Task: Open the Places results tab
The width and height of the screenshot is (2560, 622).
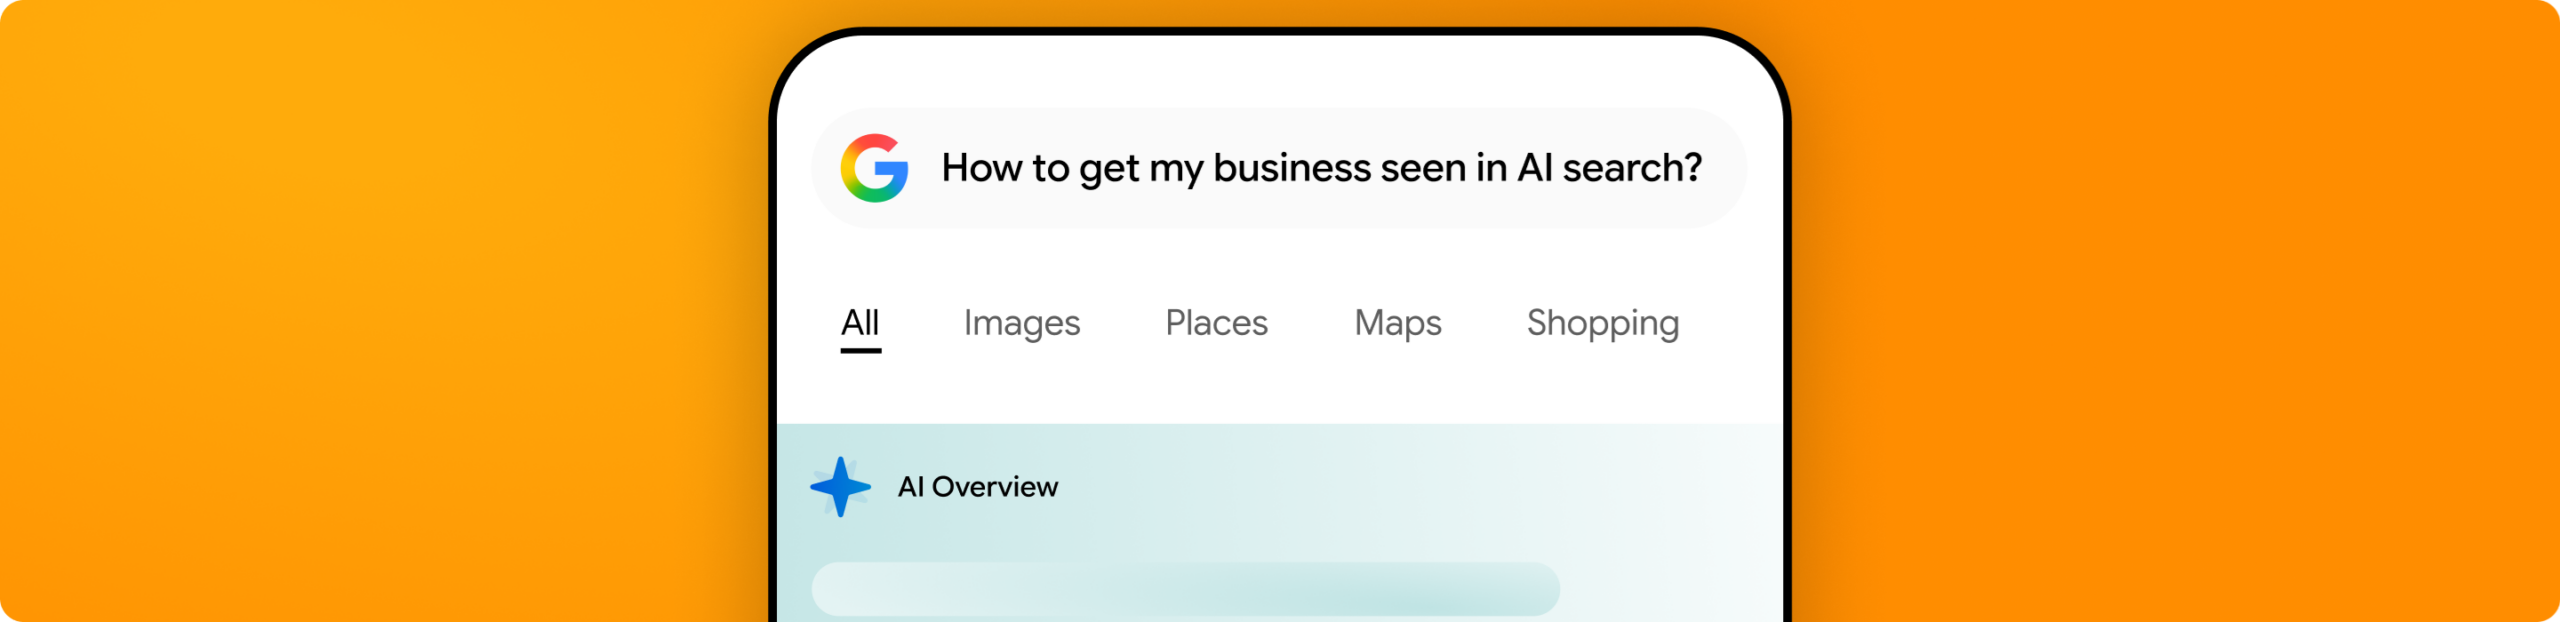Action: [x=1216, y=323]
